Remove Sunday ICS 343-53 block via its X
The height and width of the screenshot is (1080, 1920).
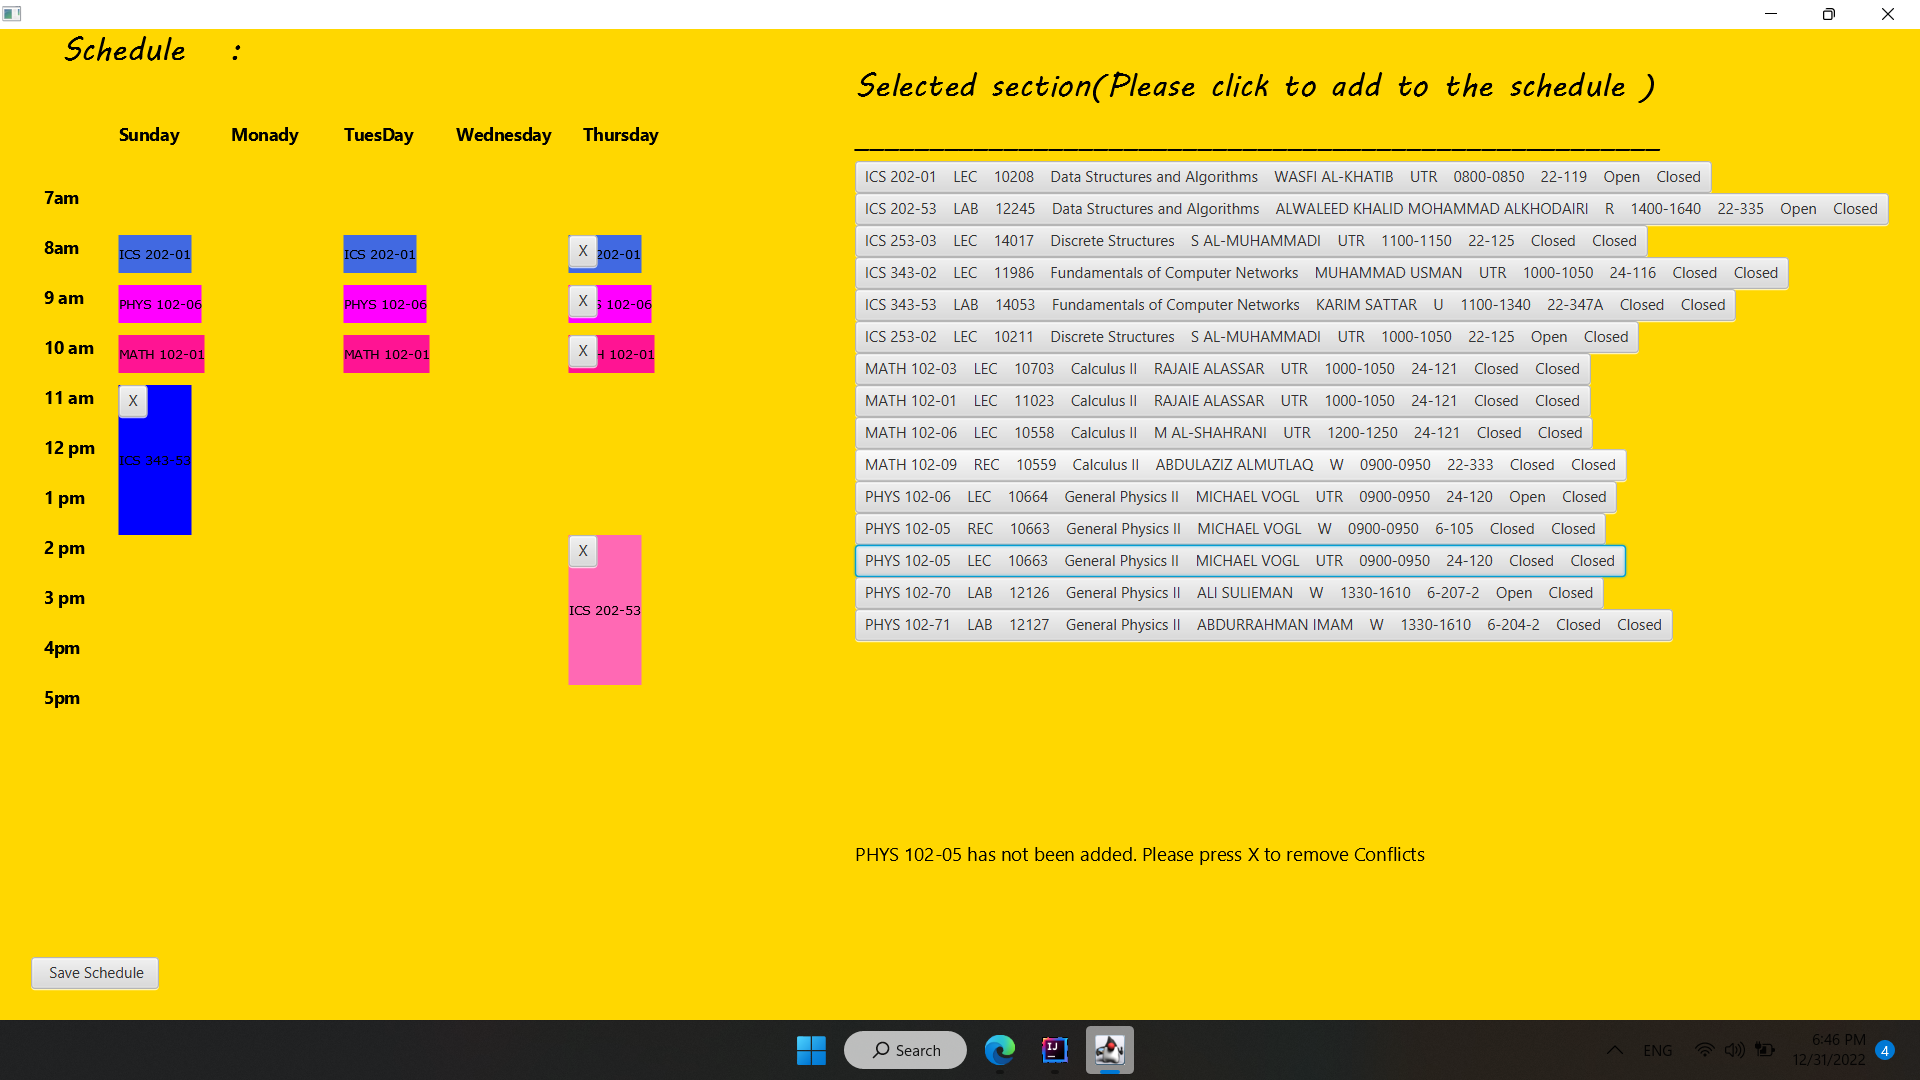(x=132, y=401)
